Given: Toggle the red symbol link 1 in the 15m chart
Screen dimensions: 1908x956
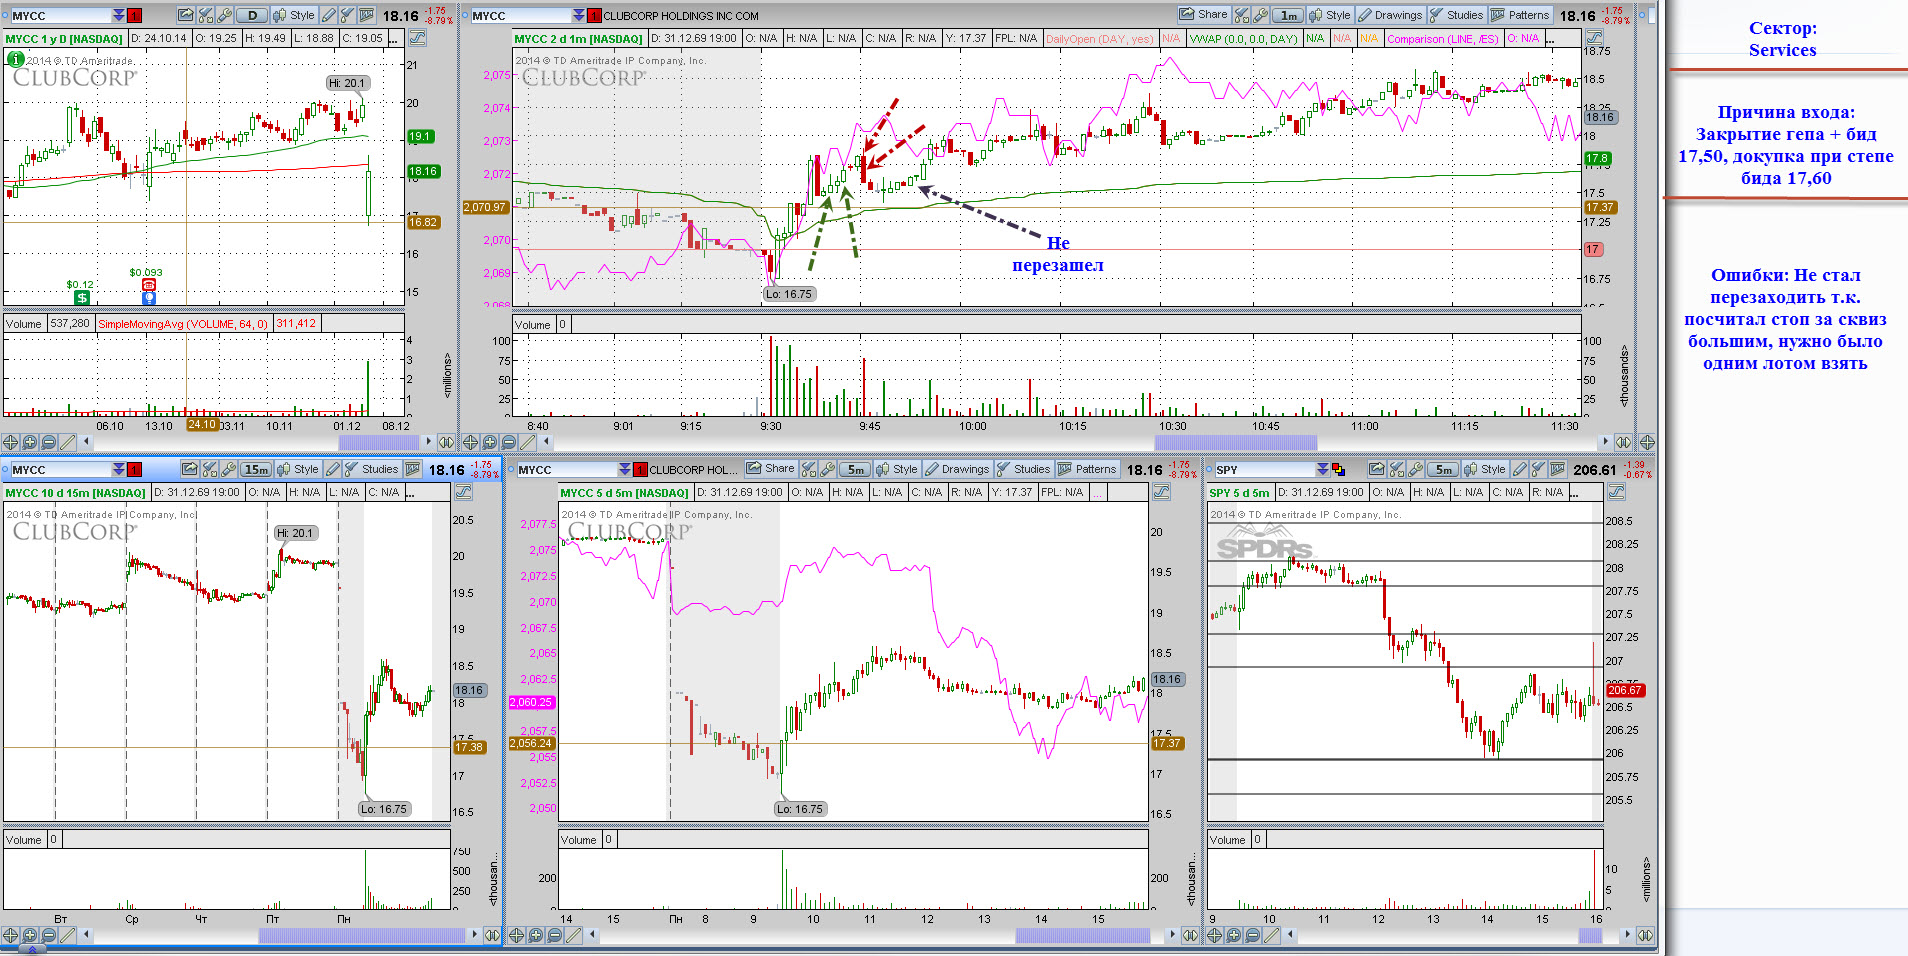Looking at the screenshot, I should [134, 469].
